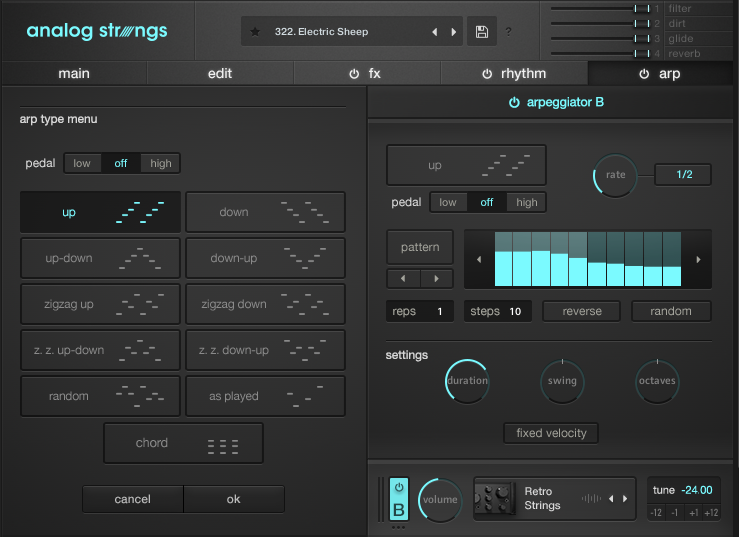Screen dimensions: 739x537
Task: Select previous pattern arrow
Action: (403, 279)
